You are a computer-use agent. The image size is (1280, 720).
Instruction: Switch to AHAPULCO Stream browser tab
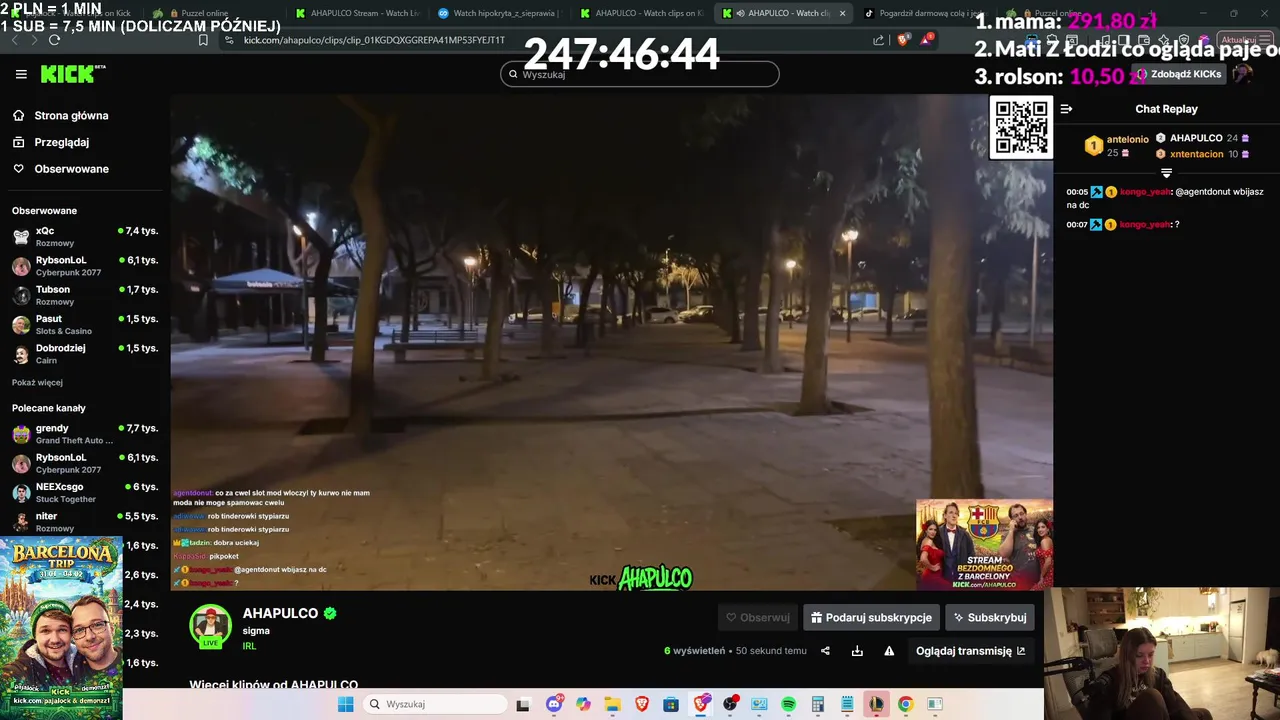(x=360, y=13)
